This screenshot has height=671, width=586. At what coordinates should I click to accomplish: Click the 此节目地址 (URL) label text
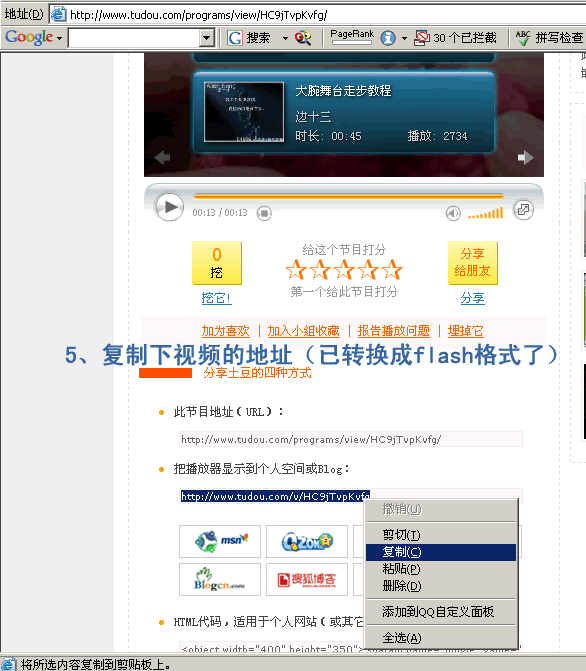tap(228, 412)
